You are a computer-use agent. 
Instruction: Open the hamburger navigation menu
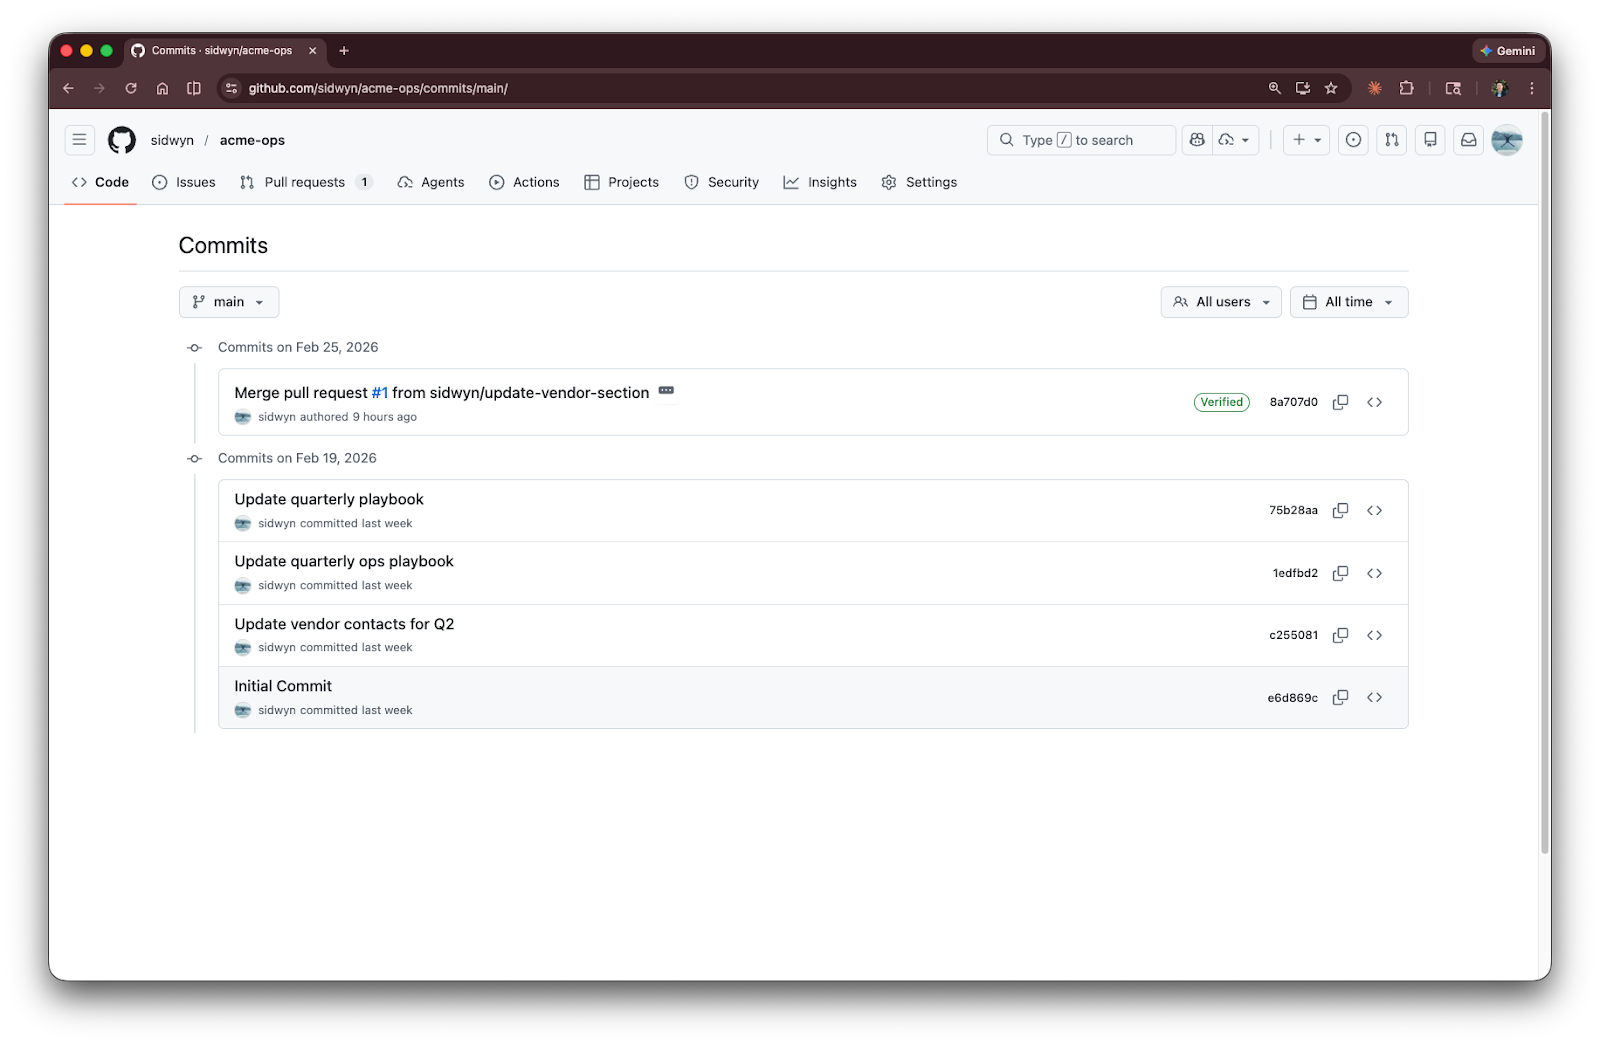click(79, 140)
